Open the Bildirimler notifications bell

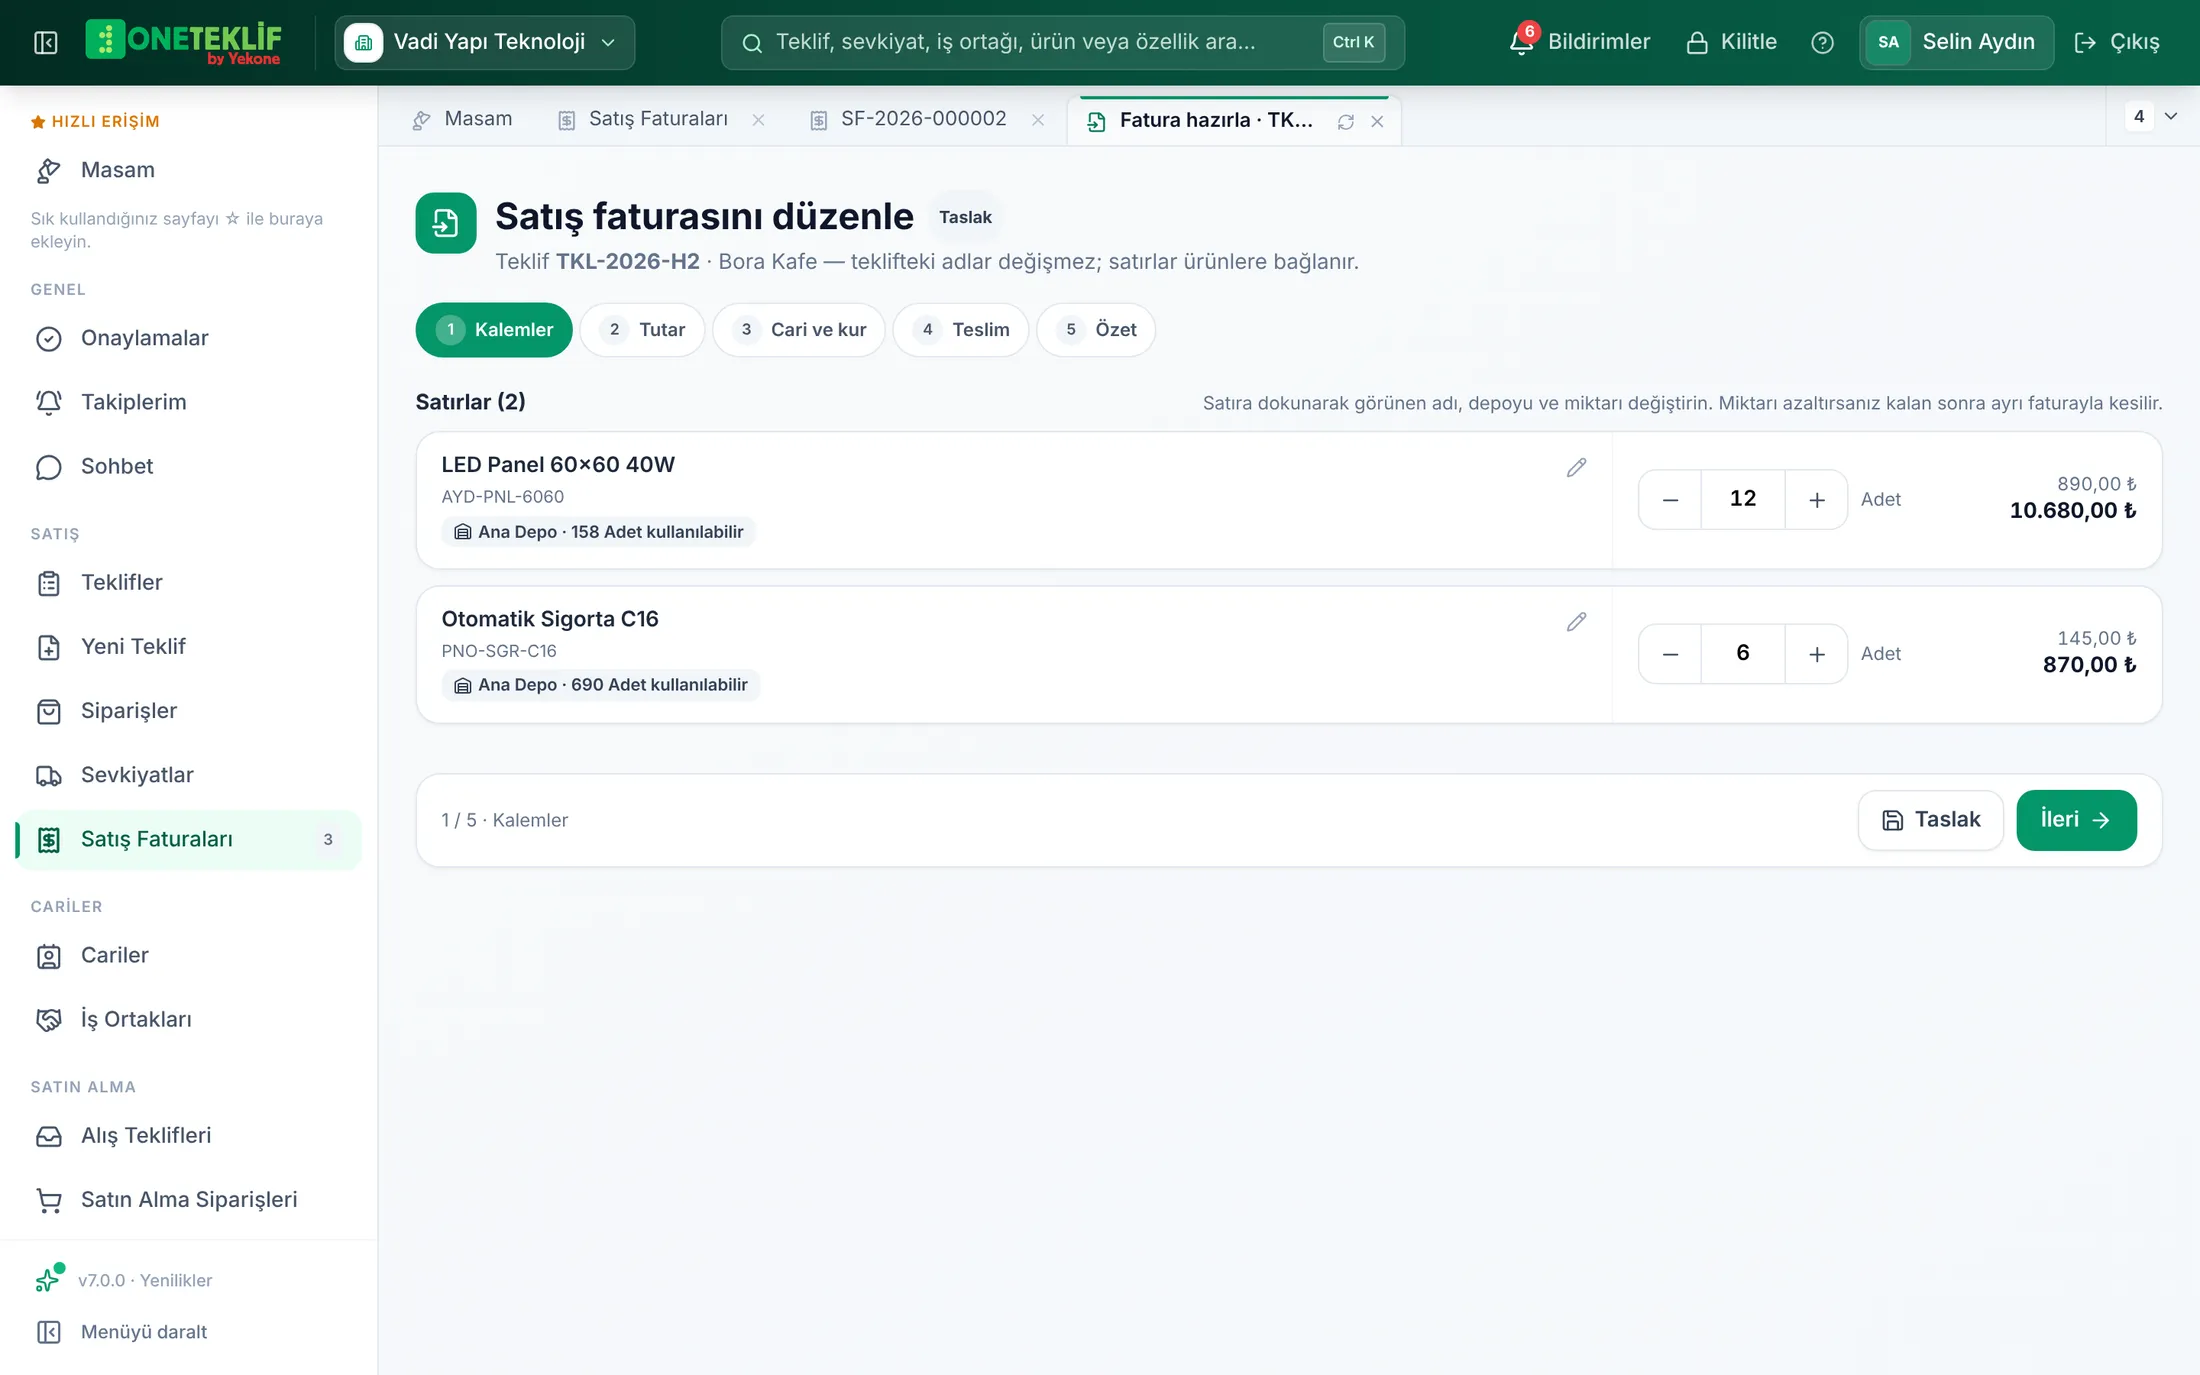tap(1579, 42)
